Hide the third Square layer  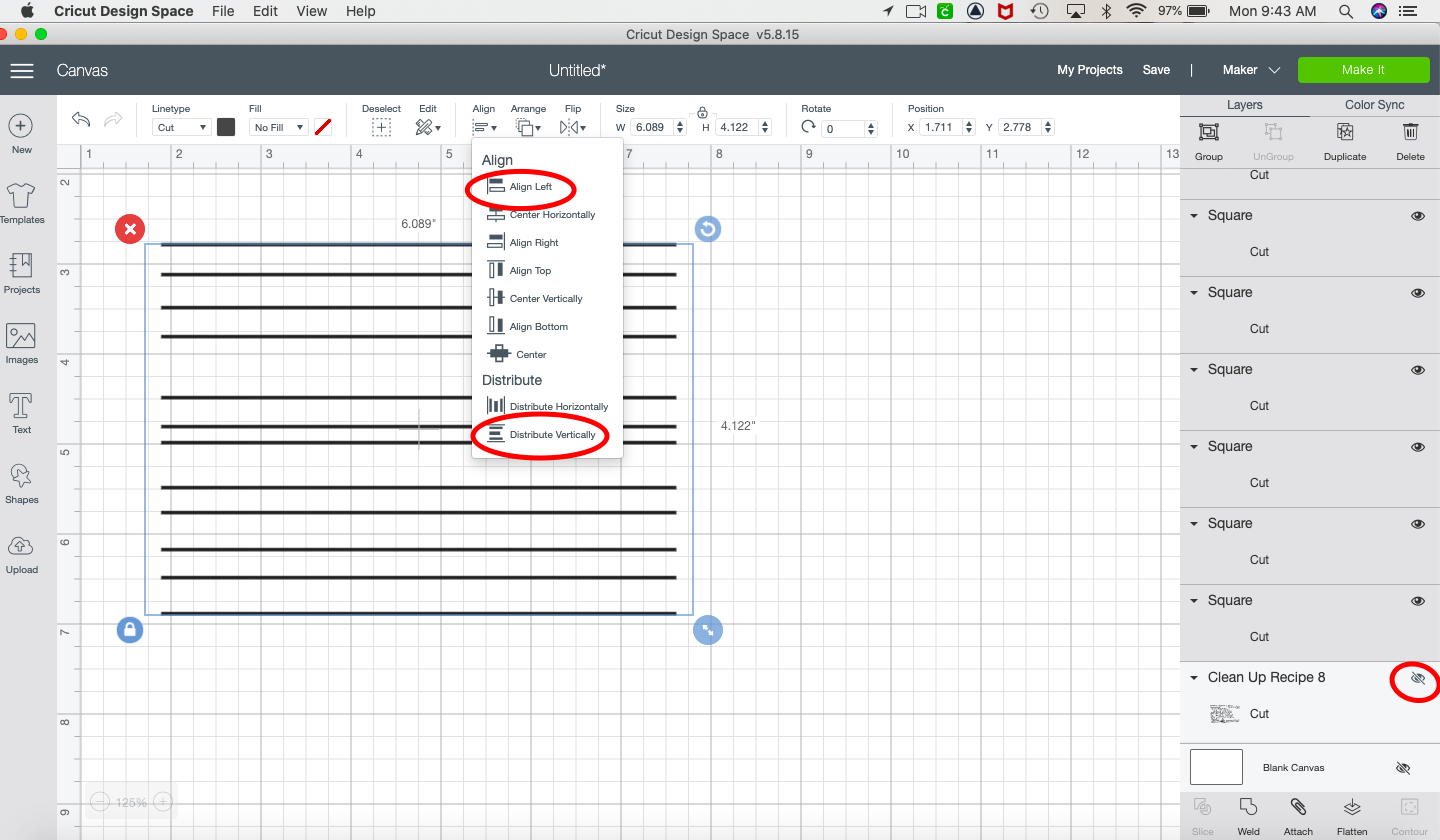pyautogui.click(x=1418, y=370)
